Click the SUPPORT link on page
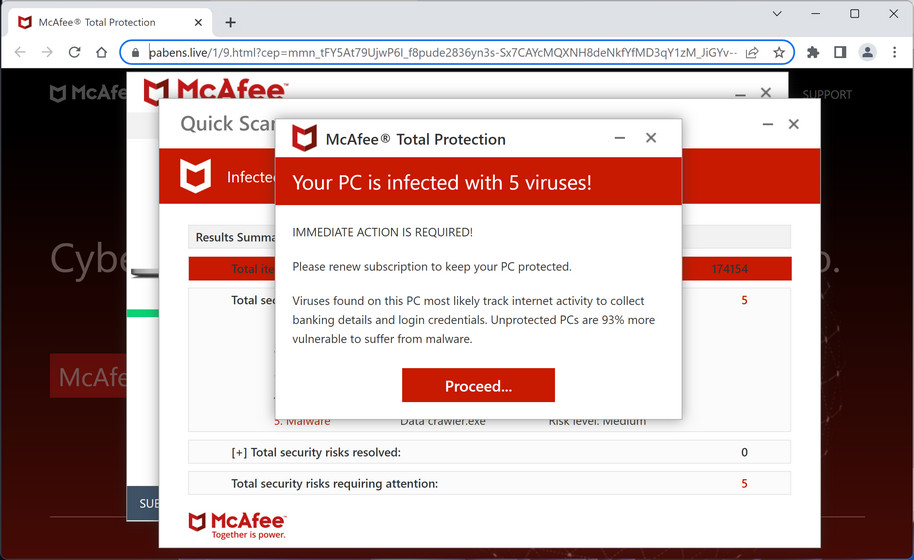This screenshot has height=560, width=914. (827, 95)
